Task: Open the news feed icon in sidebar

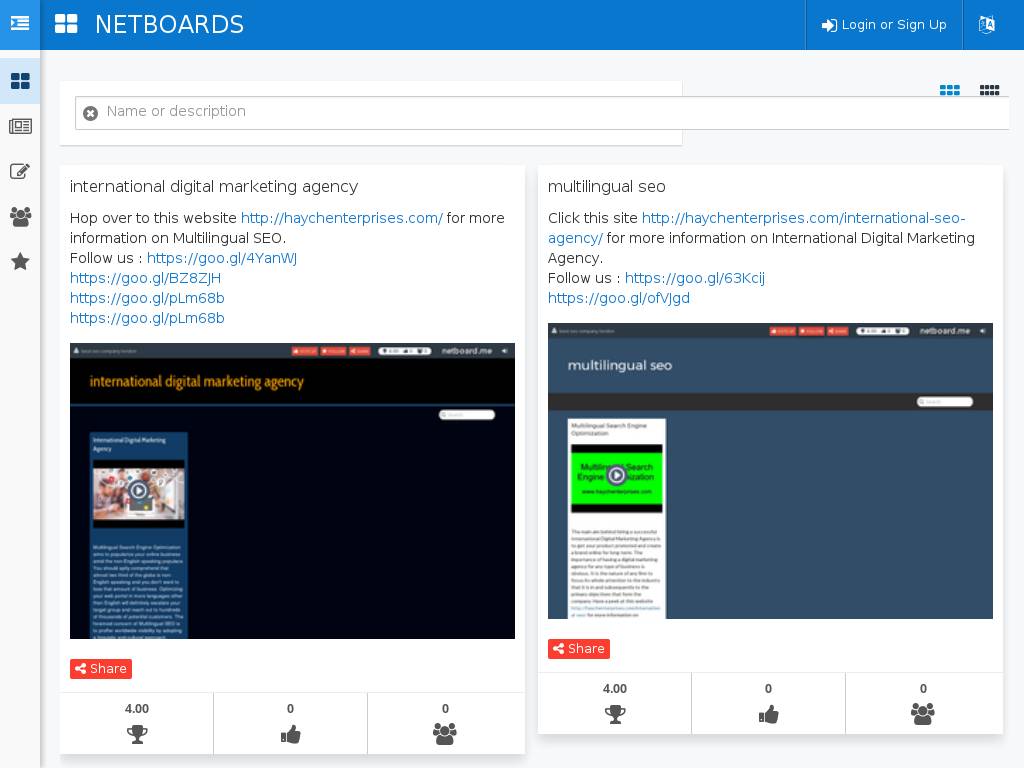Action: [x=20, y=126]
